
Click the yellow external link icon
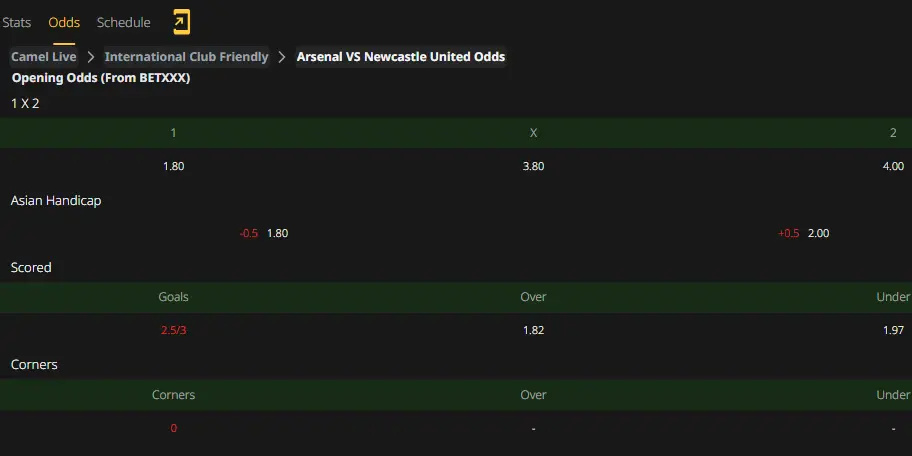(x=181, y=23)
